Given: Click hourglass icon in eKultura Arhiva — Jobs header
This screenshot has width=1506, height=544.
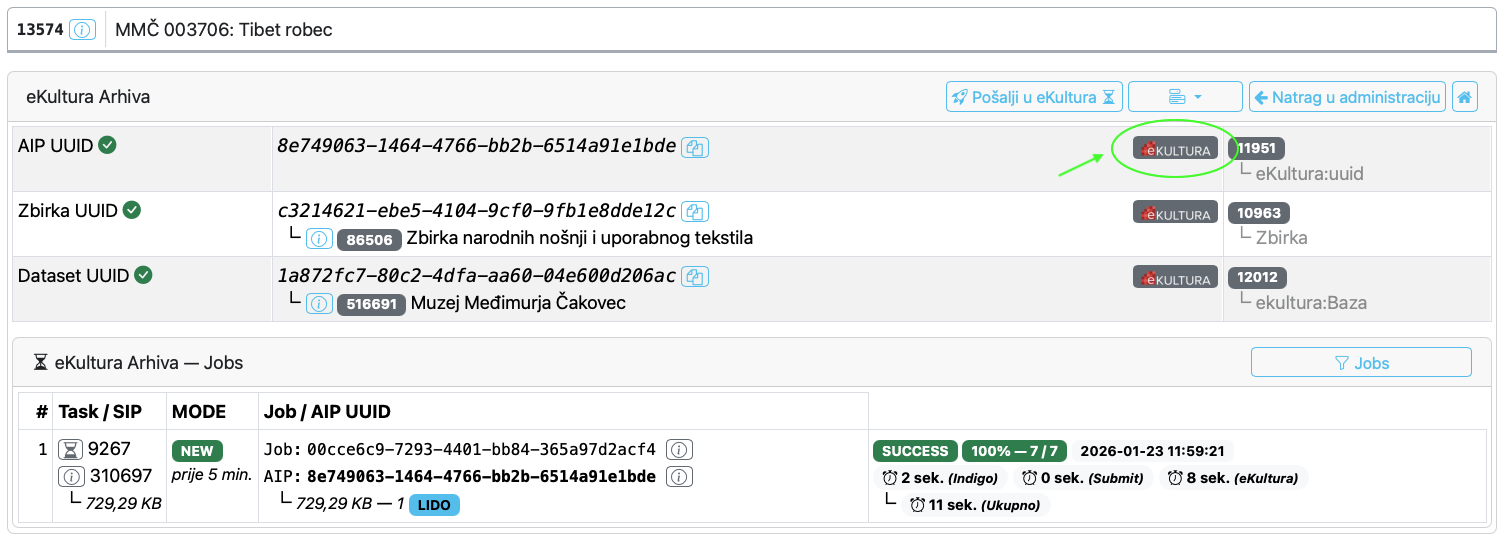Looking at the screenshot, I should [40, 363].
